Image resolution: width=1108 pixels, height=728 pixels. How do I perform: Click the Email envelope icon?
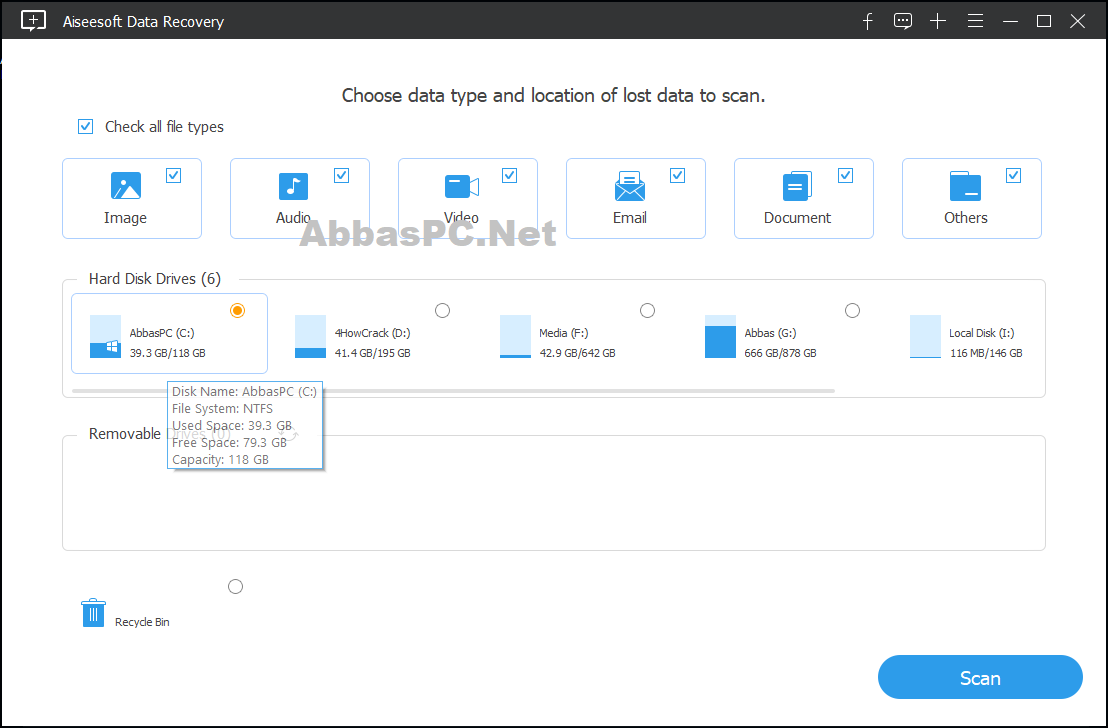pyautogui.click(x=630, y=186)
